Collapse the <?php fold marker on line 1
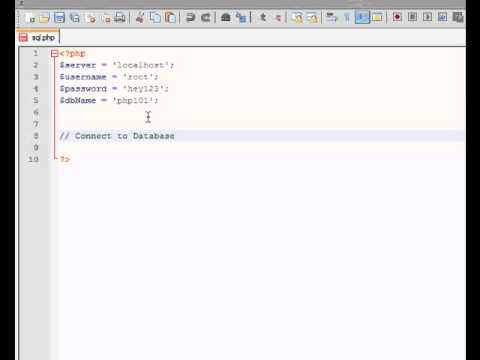 [x=54, y=53]
